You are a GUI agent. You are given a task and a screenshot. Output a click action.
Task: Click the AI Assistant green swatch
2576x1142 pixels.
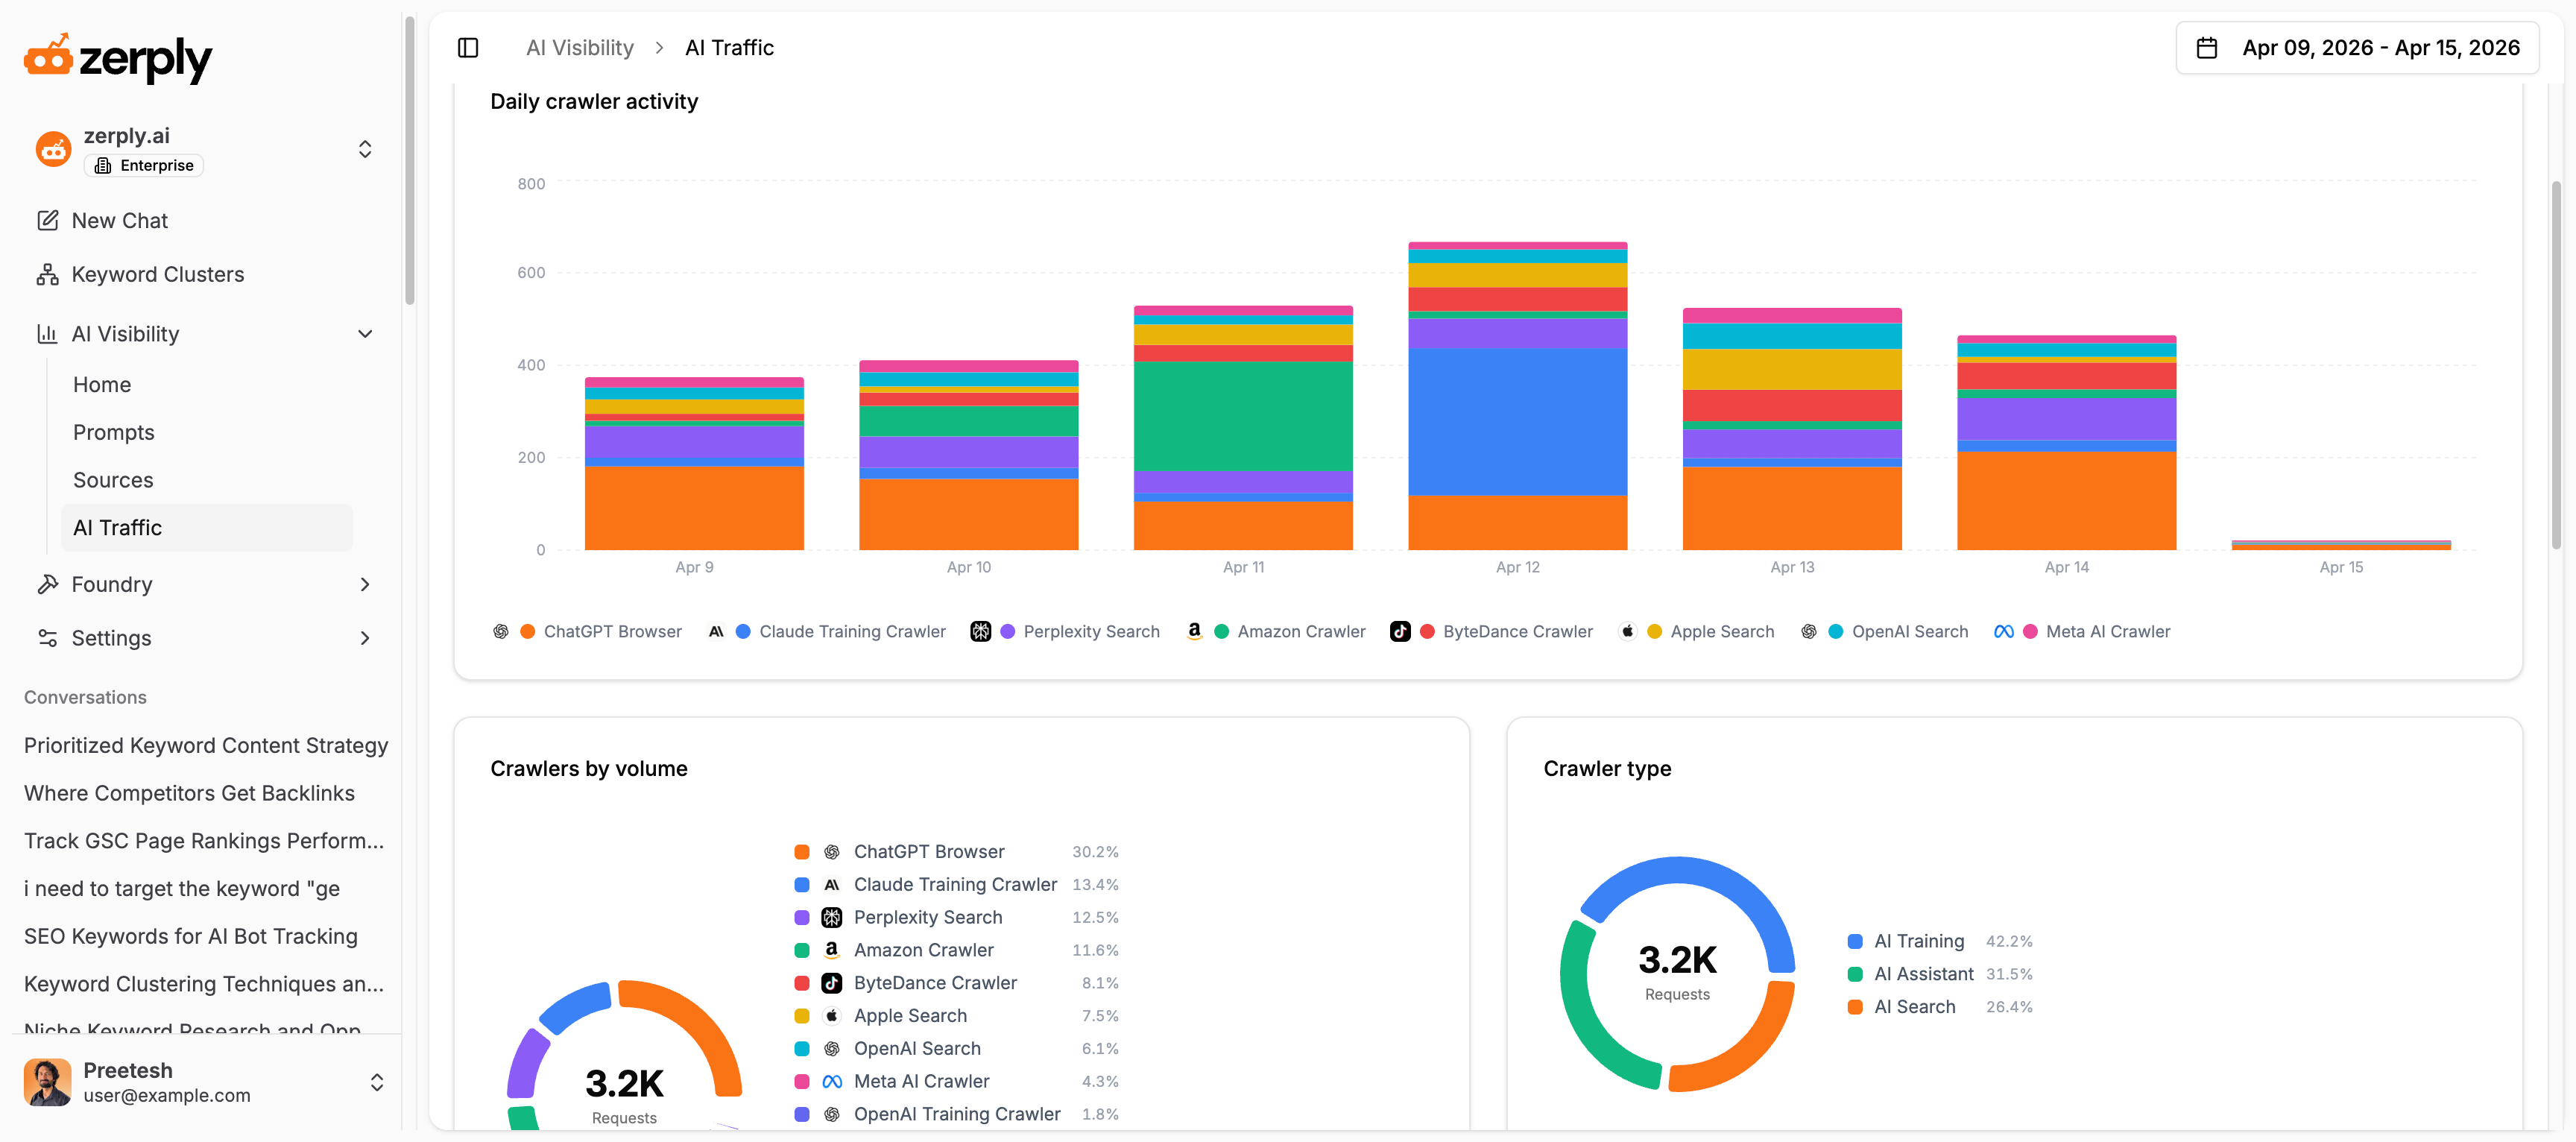1855,974
